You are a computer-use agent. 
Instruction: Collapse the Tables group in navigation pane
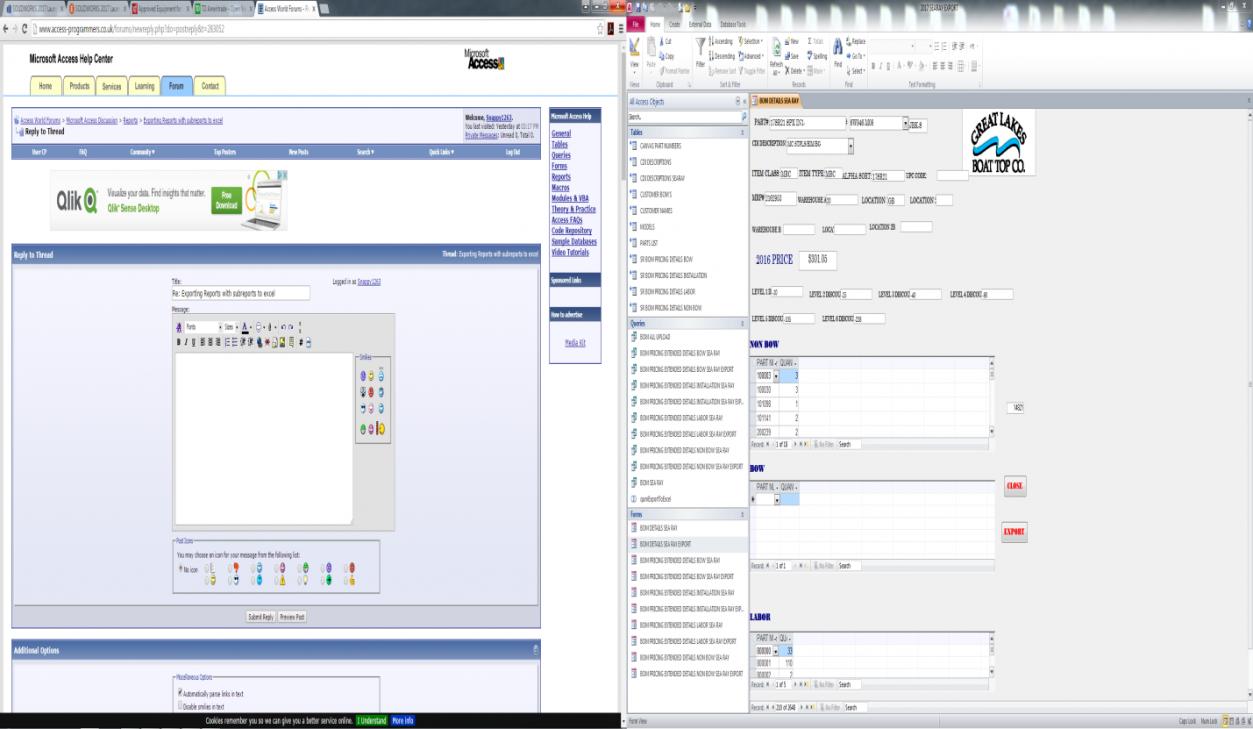click(x=742, y=132)
